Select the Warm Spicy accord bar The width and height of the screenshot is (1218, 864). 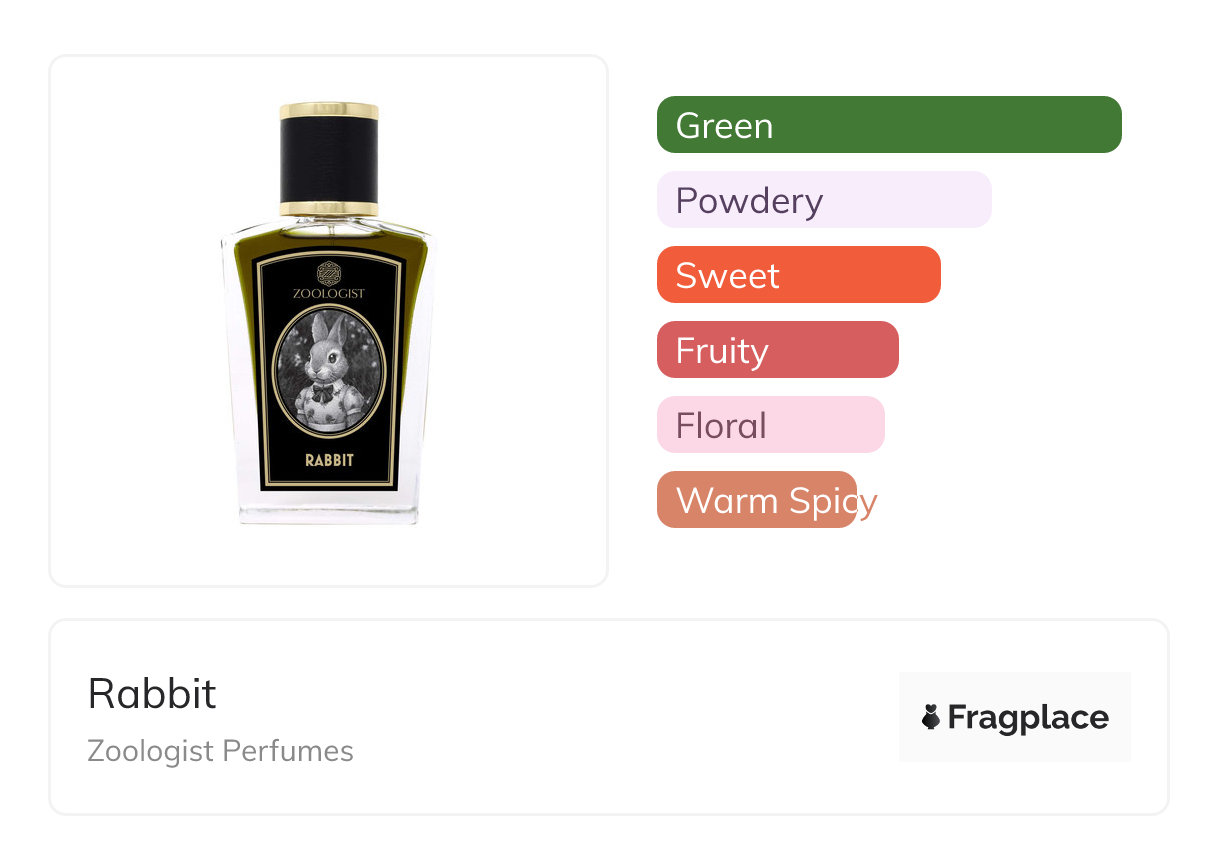click(x=757, y=500)
